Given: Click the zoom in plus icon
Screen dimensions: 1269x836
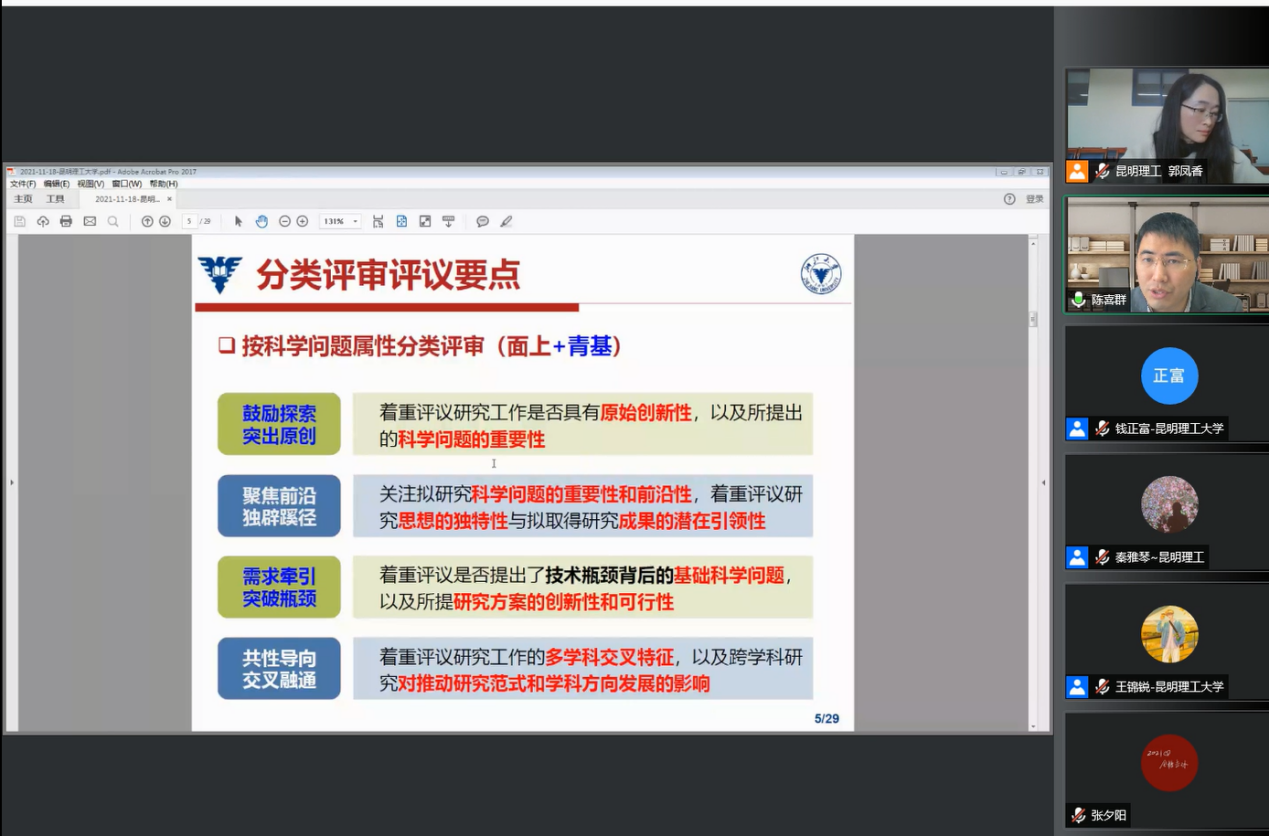Looking at the screenshot, I should tap(302, 221).
